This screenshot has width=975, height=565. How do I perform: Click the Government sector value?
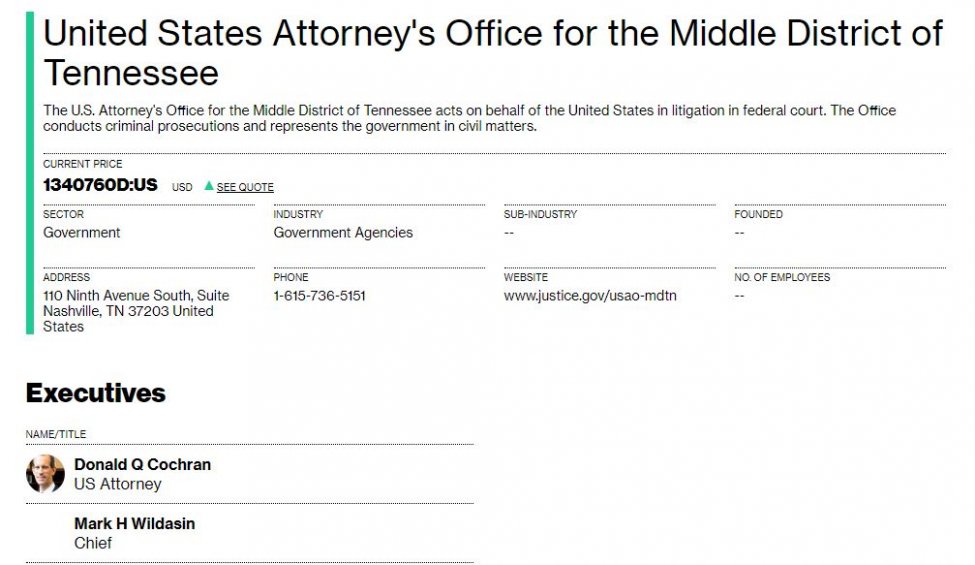pyautogui.click(x=81, y=232)
